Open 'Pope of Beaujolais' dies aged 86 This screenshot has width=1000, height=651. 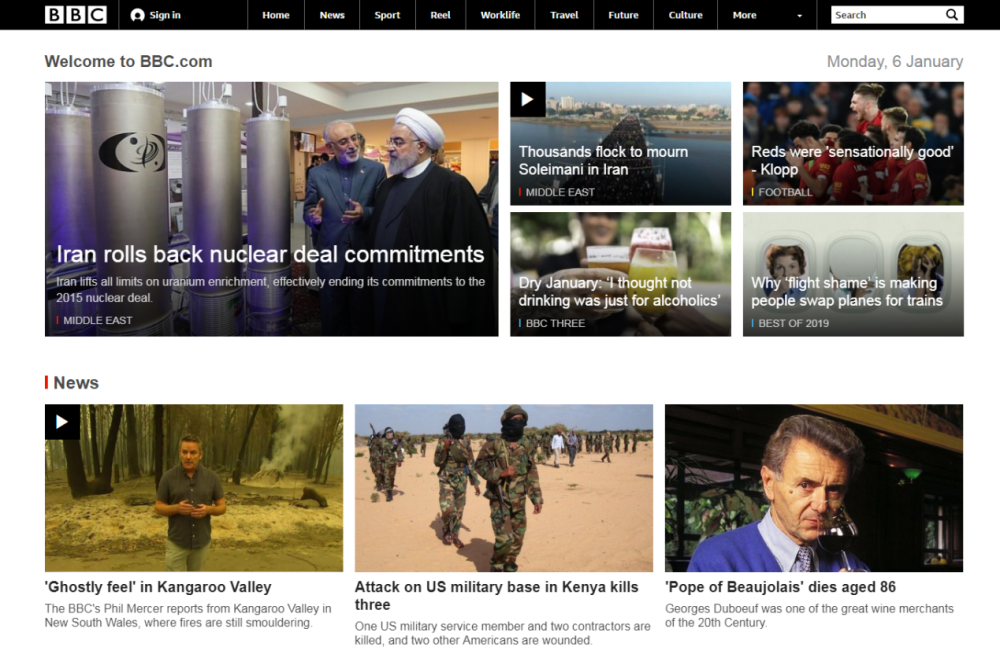coord(781,587)
